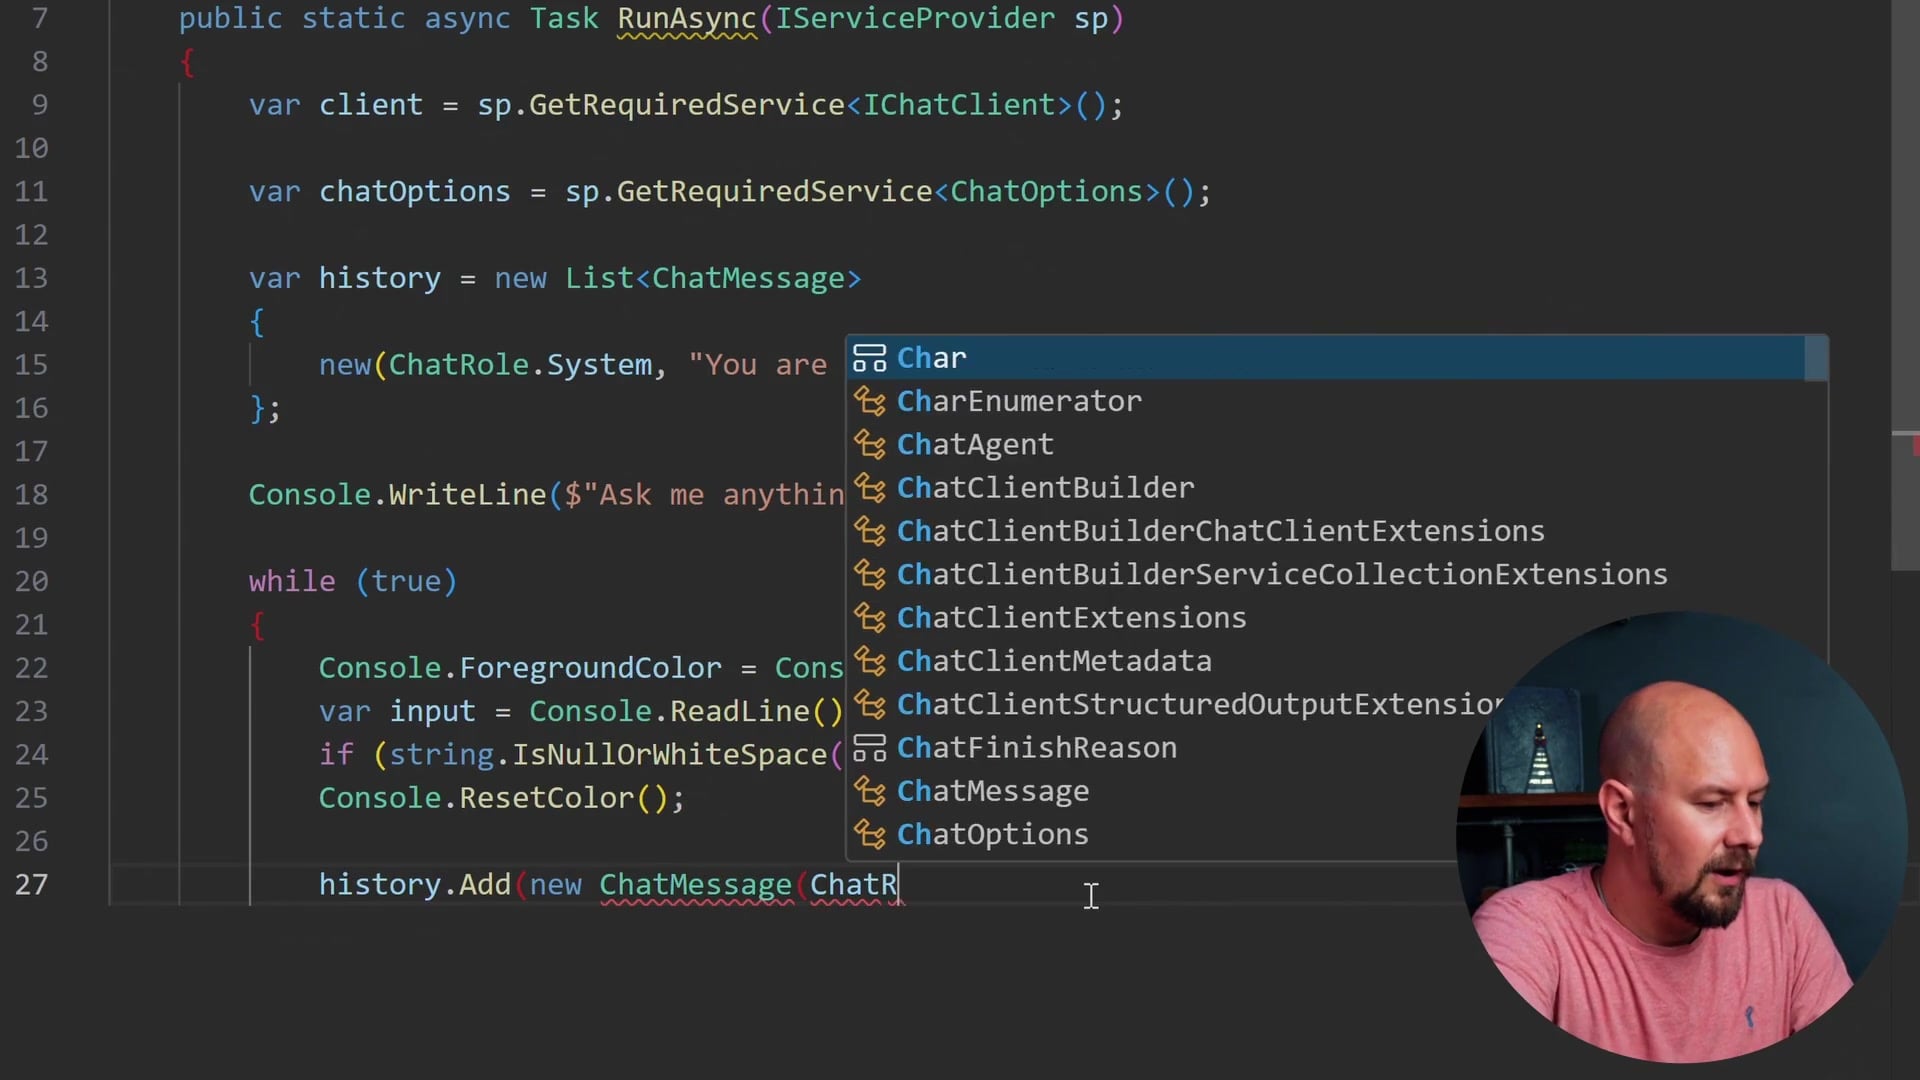Click the class icon beside ChatClientBuilder
The width and height of the screenshot is (1920, 1080).
coord(870,488)
